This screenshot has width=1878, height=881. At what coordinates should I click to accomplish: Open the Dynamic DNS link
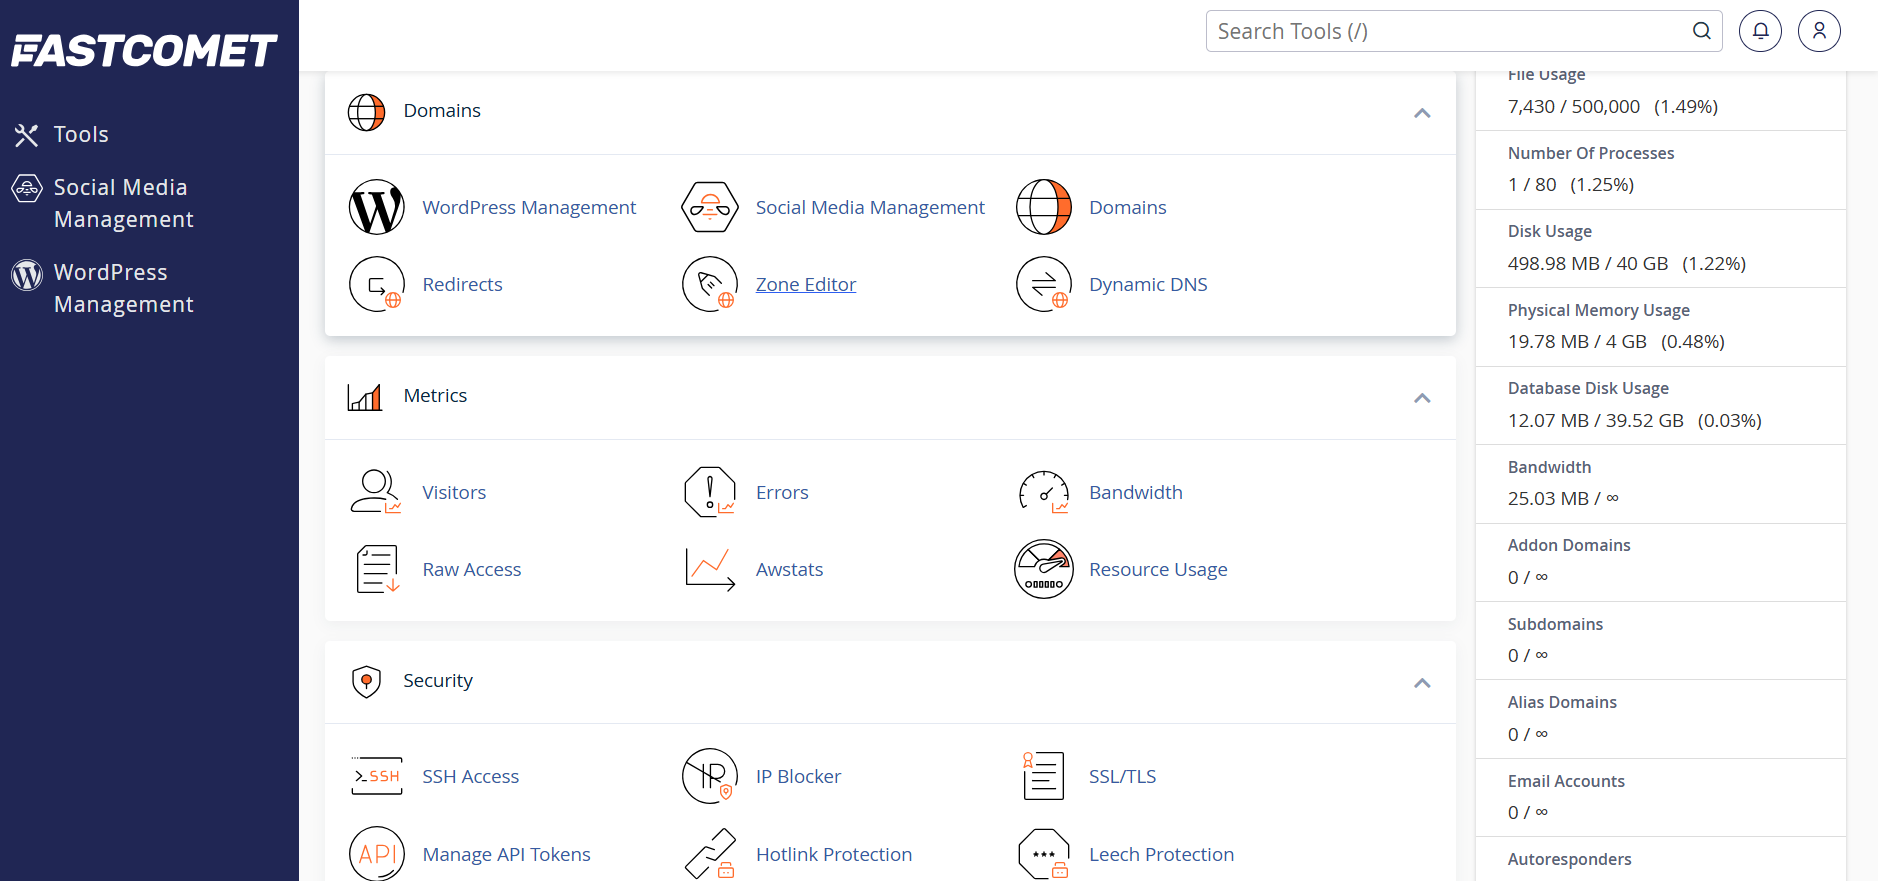pyautogui.click(x=1148, y=284)
